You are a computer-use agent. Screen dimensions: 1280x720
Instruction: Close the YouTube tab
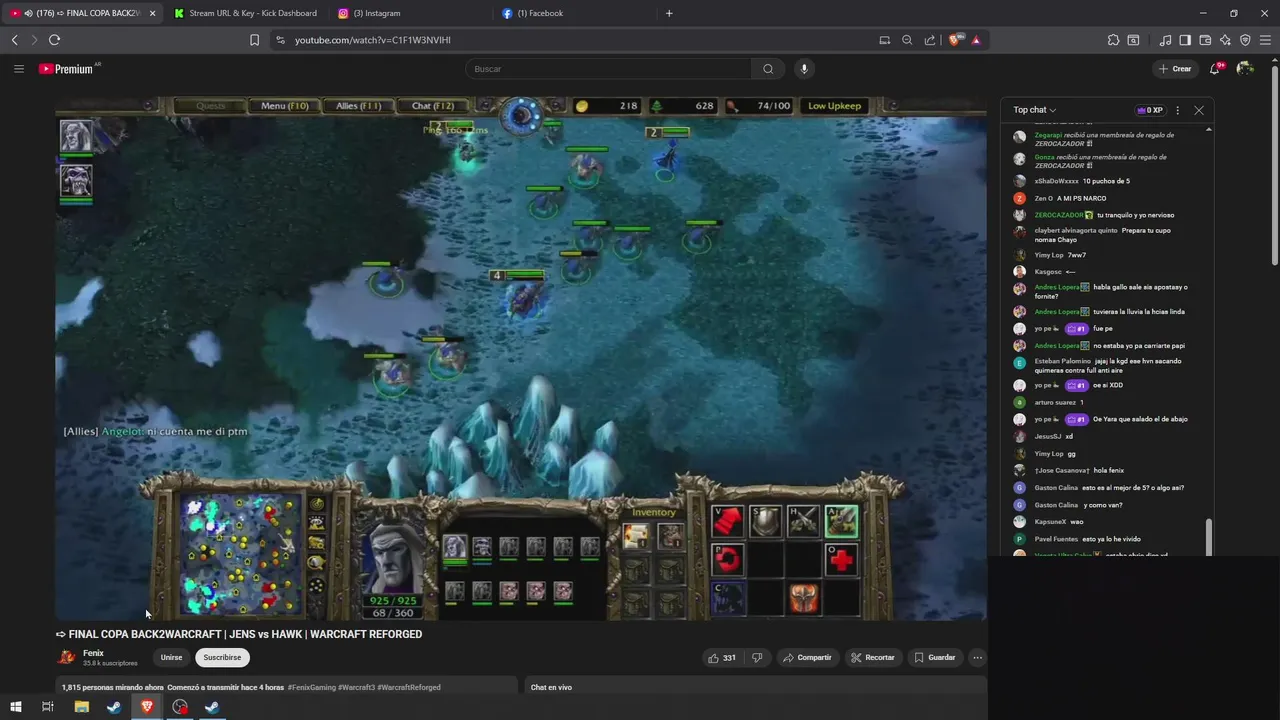pyautogui.click(x=152, y=13)
